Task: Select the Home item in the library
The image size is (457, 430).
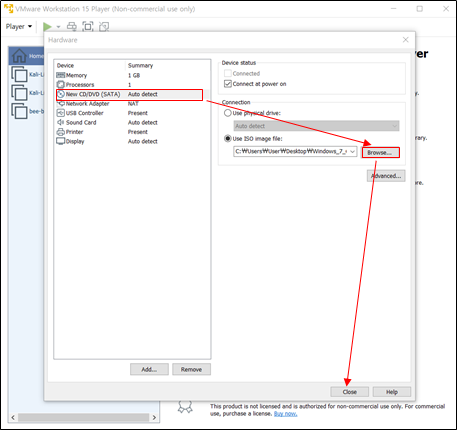Action: [26, 56]
